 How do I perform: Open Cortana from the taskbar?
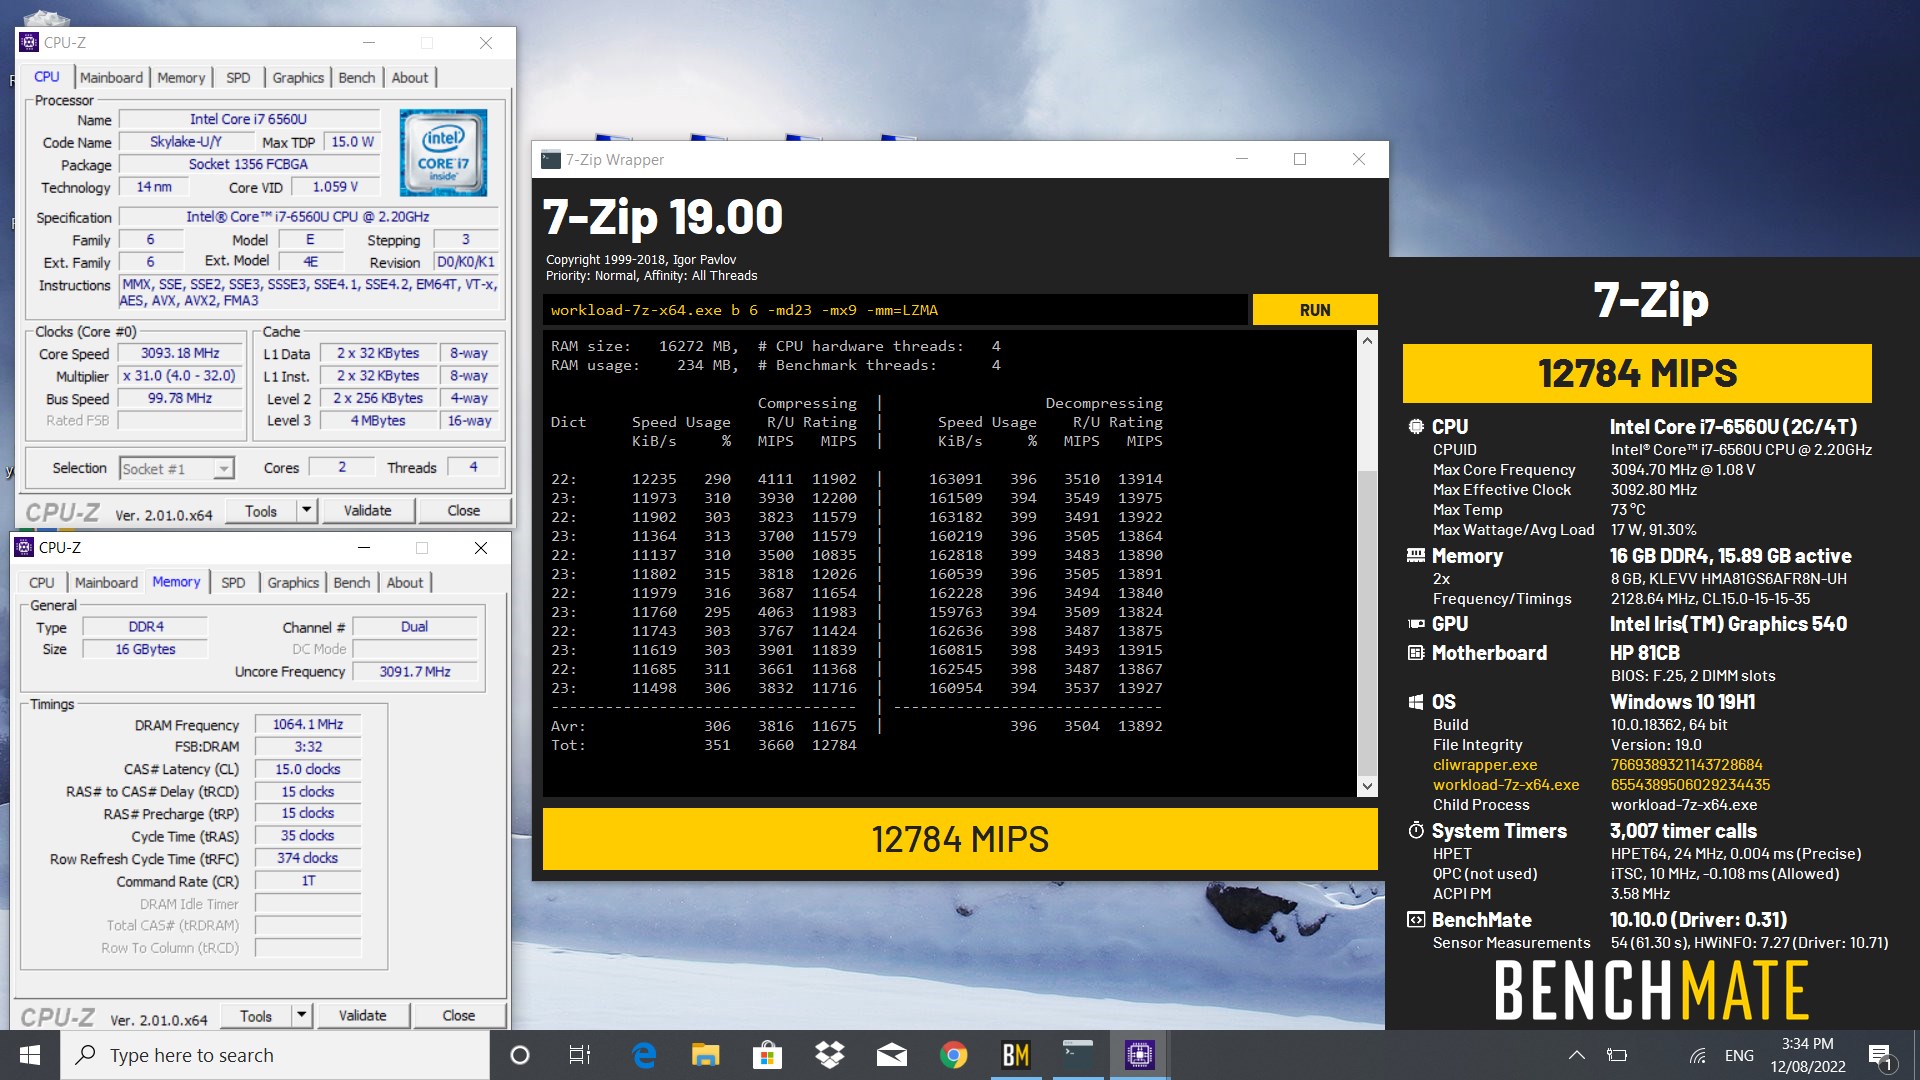519,1055
